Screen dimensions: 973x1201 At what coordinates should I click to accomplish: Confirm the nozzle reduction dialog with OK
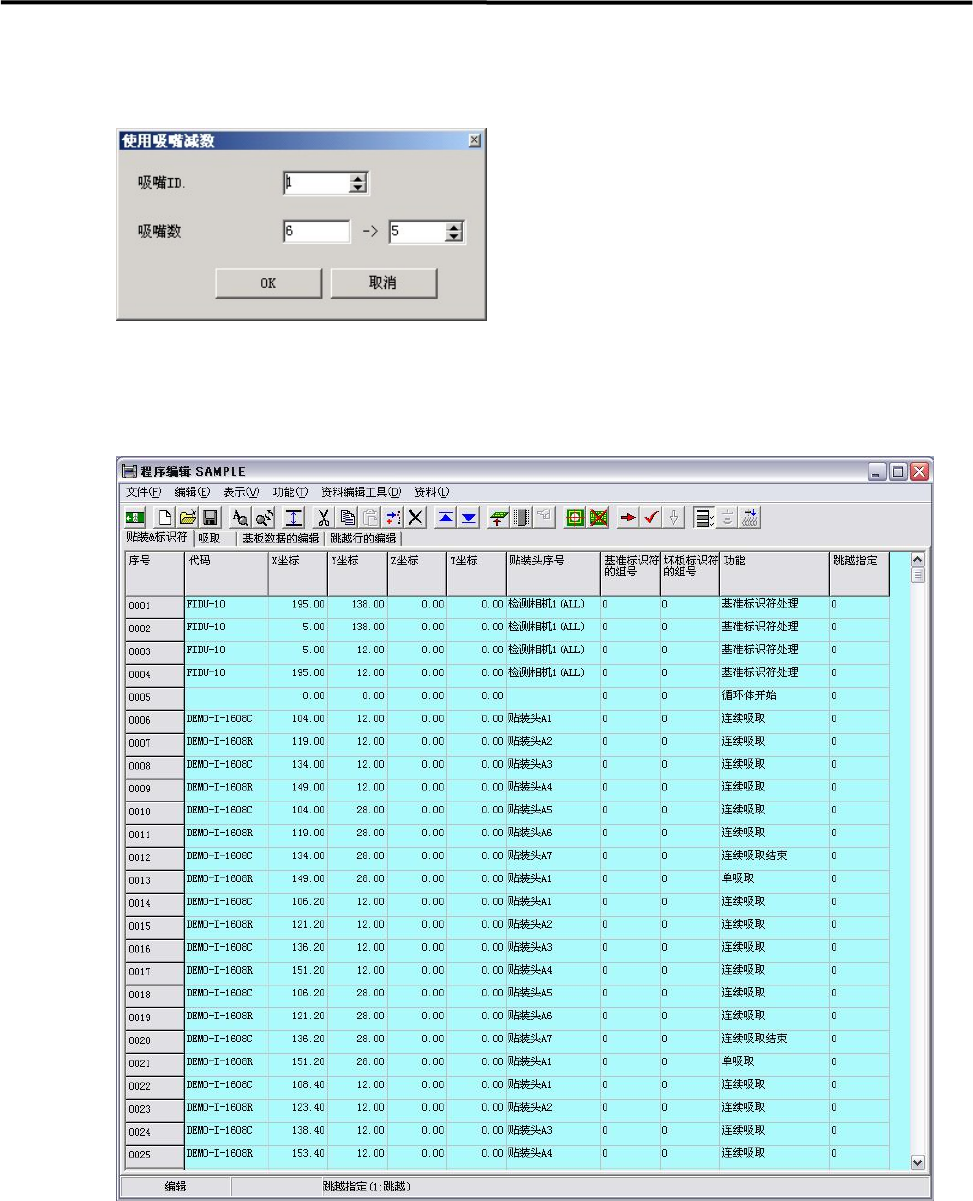[268, 283]
